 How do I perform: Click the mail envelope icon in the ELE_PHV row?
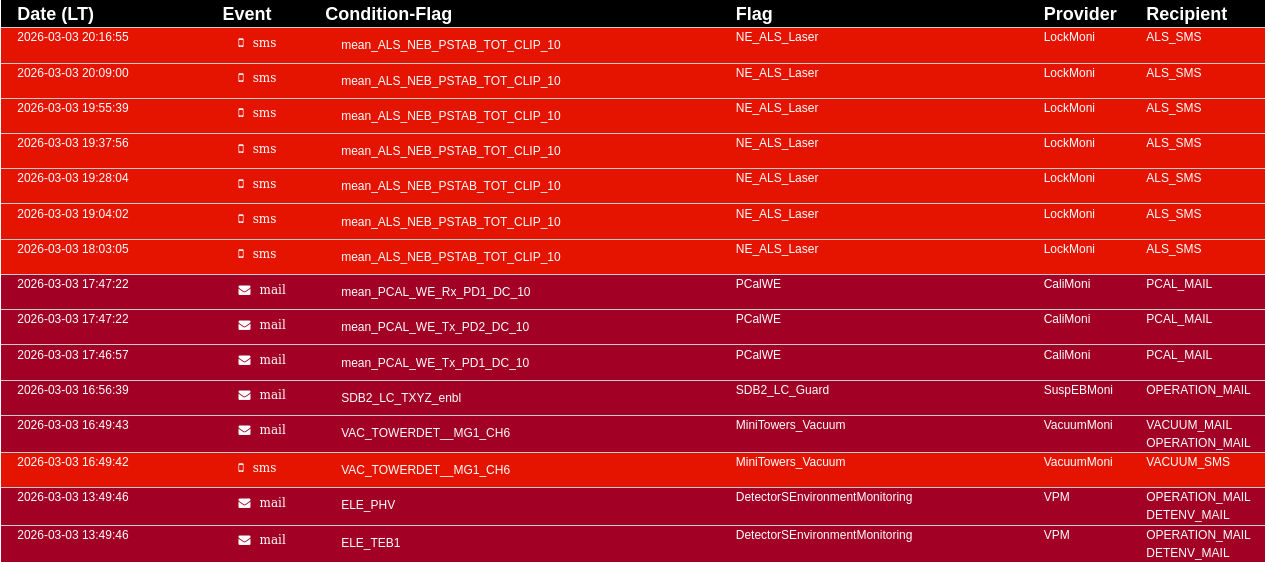[245, 503]
